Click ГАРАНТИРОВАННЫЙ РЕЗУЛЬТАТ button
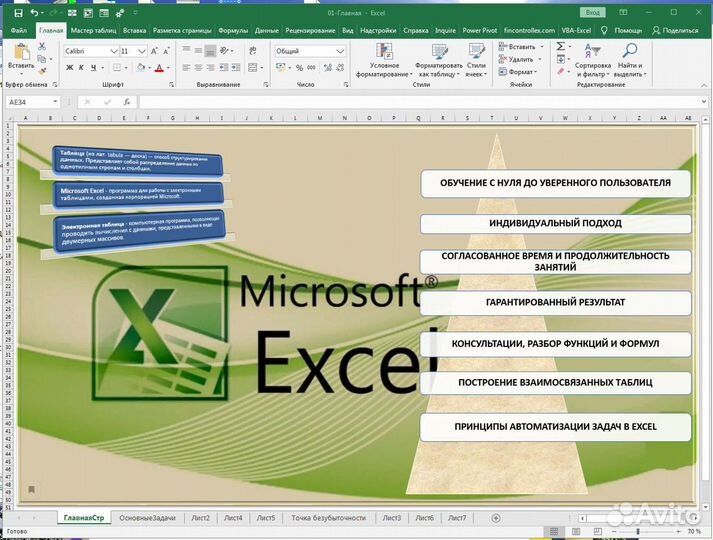 pyautogui.click(x=555, y=302)
